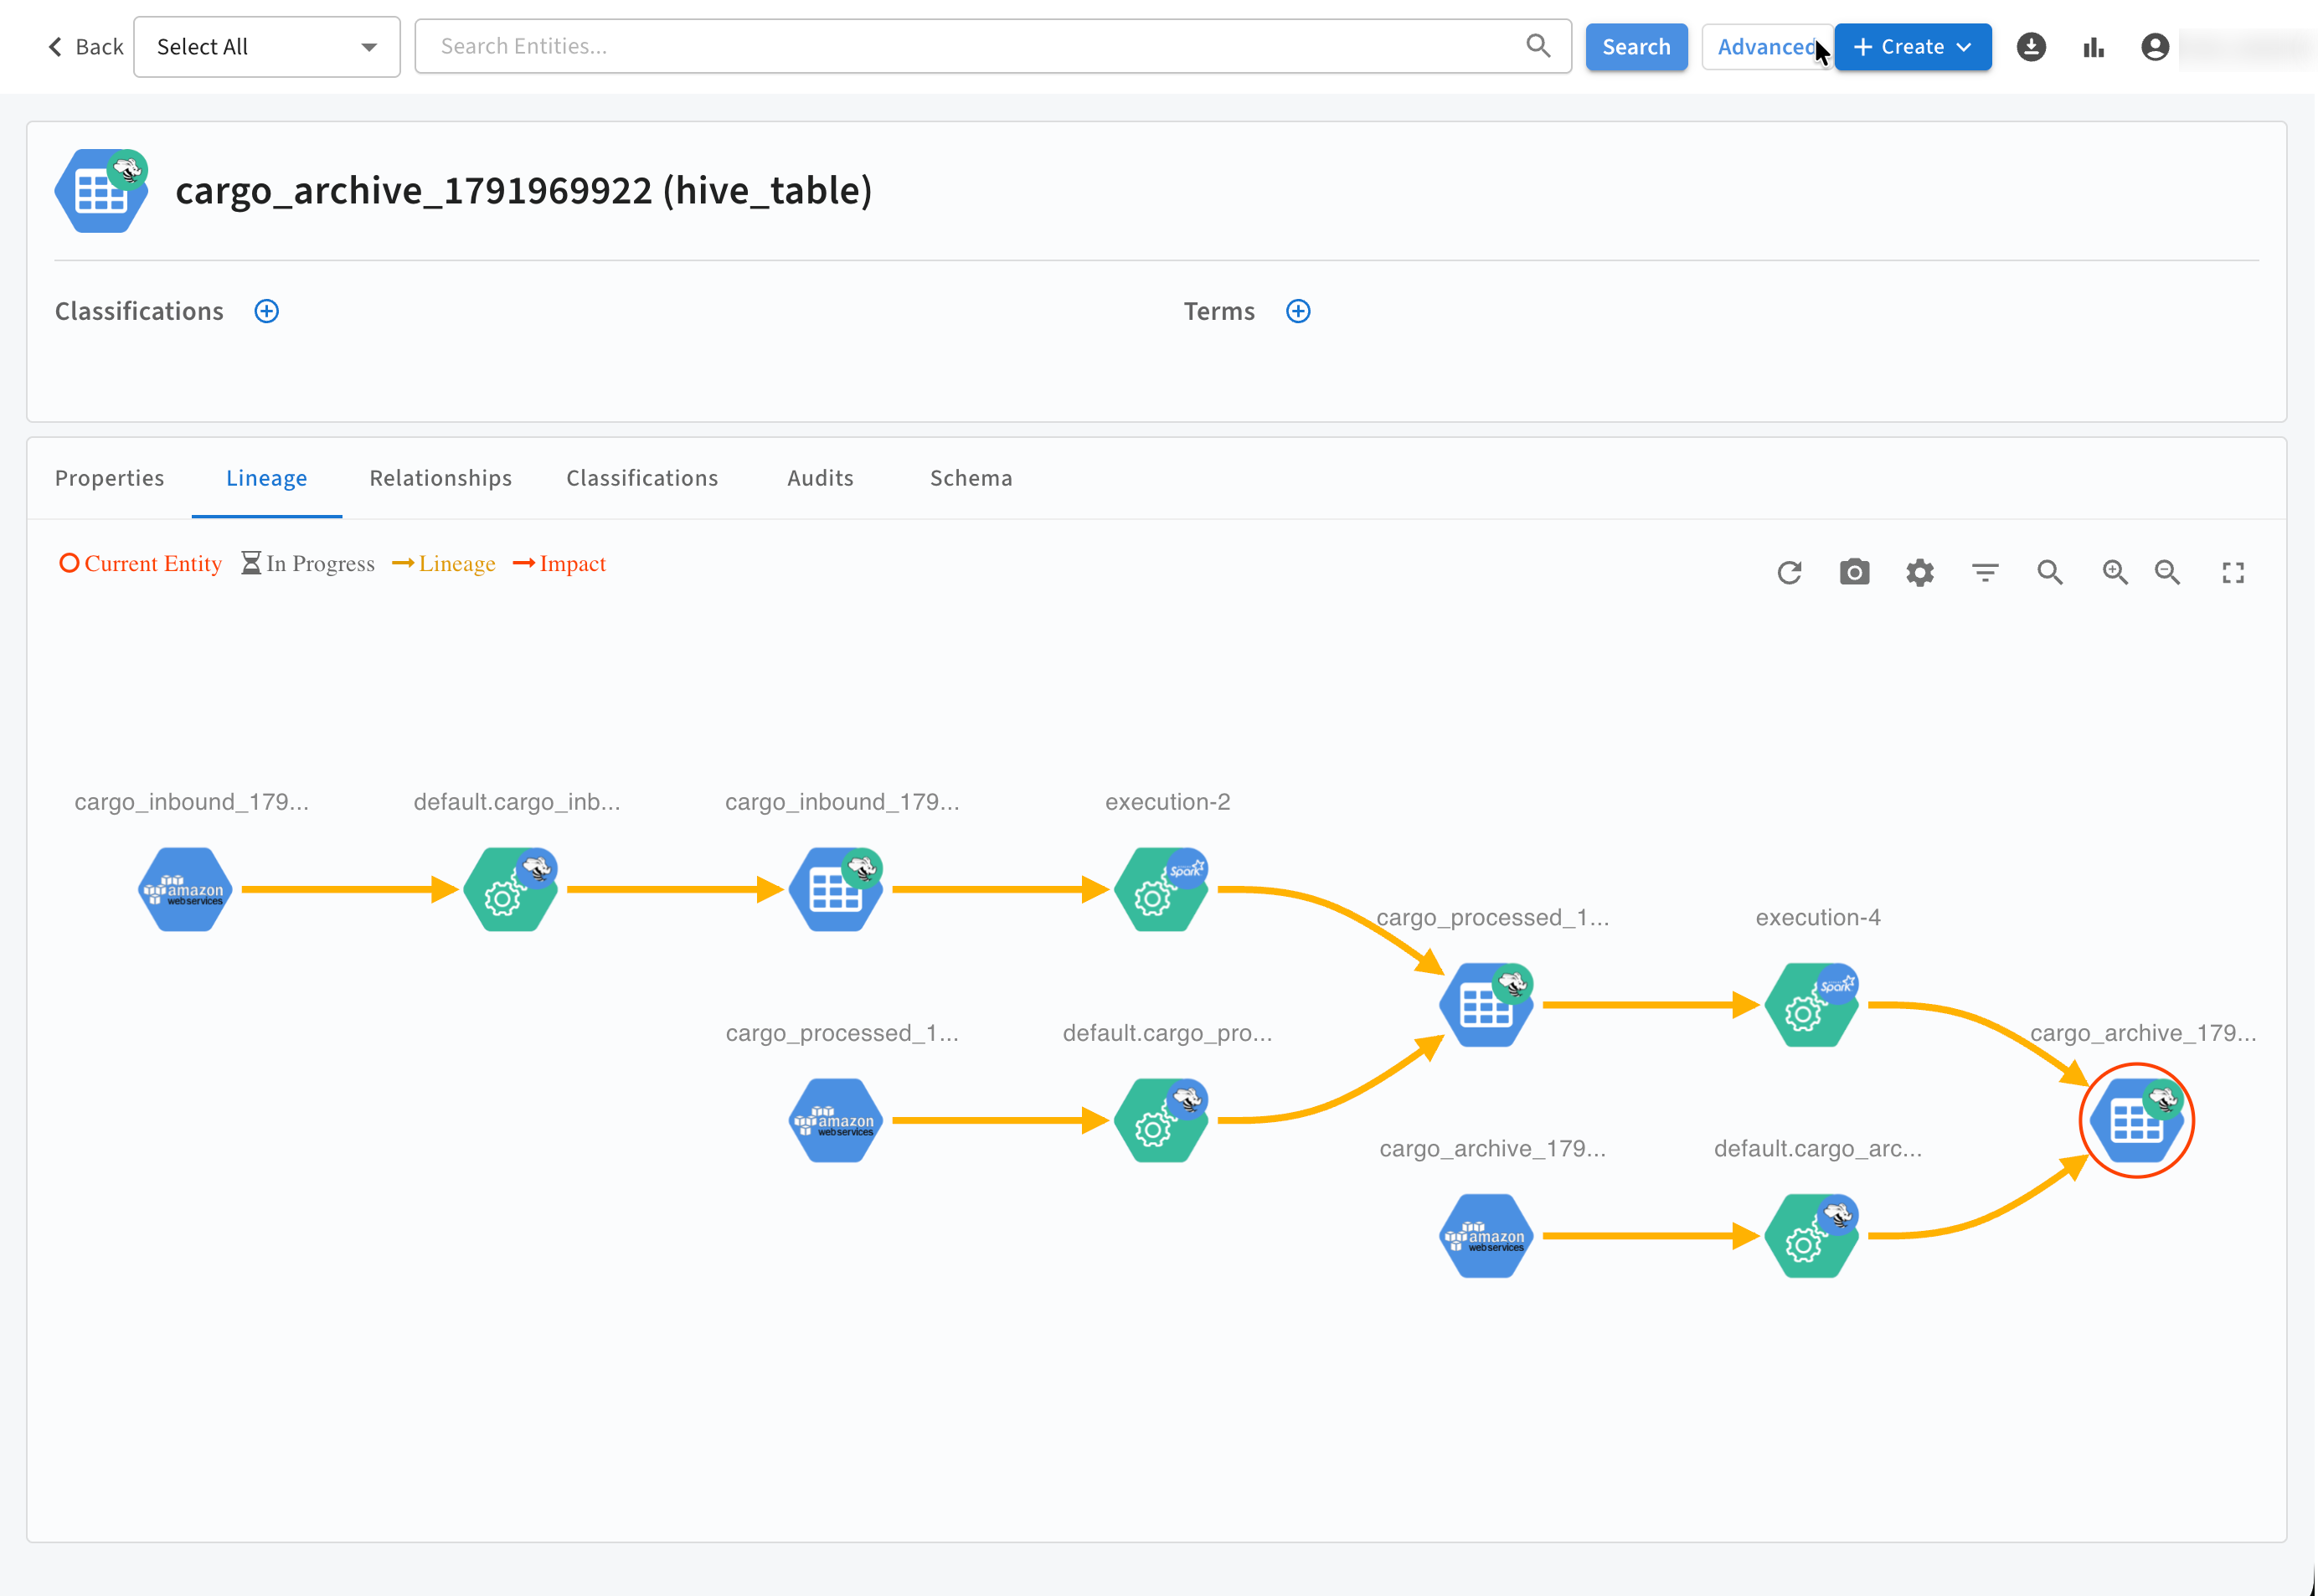Toggle fullscreen lineage view
The height and width of the screenshot is (1596, 2318).
(2233, 572)
